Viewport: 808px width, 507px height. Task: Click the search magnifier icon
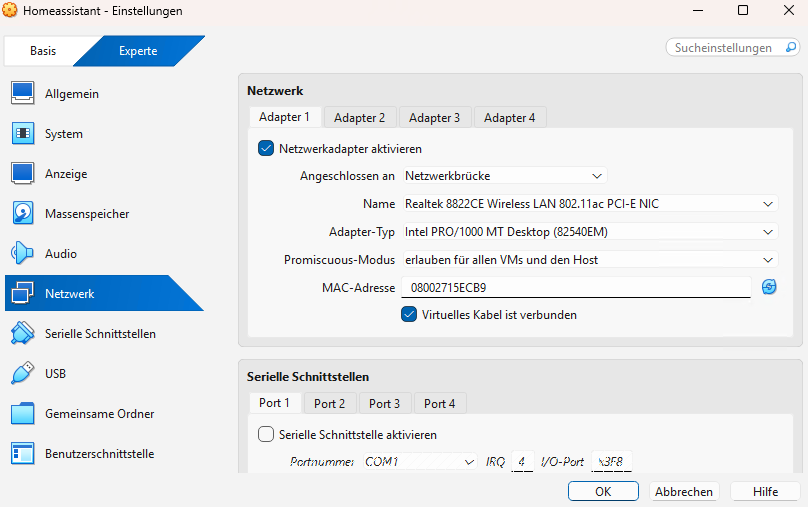point(790,47)
